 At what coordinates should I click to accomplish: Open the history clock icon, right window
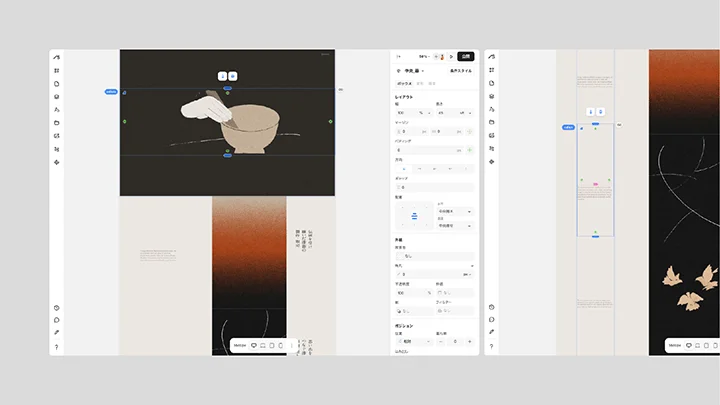tap(491, 307)
